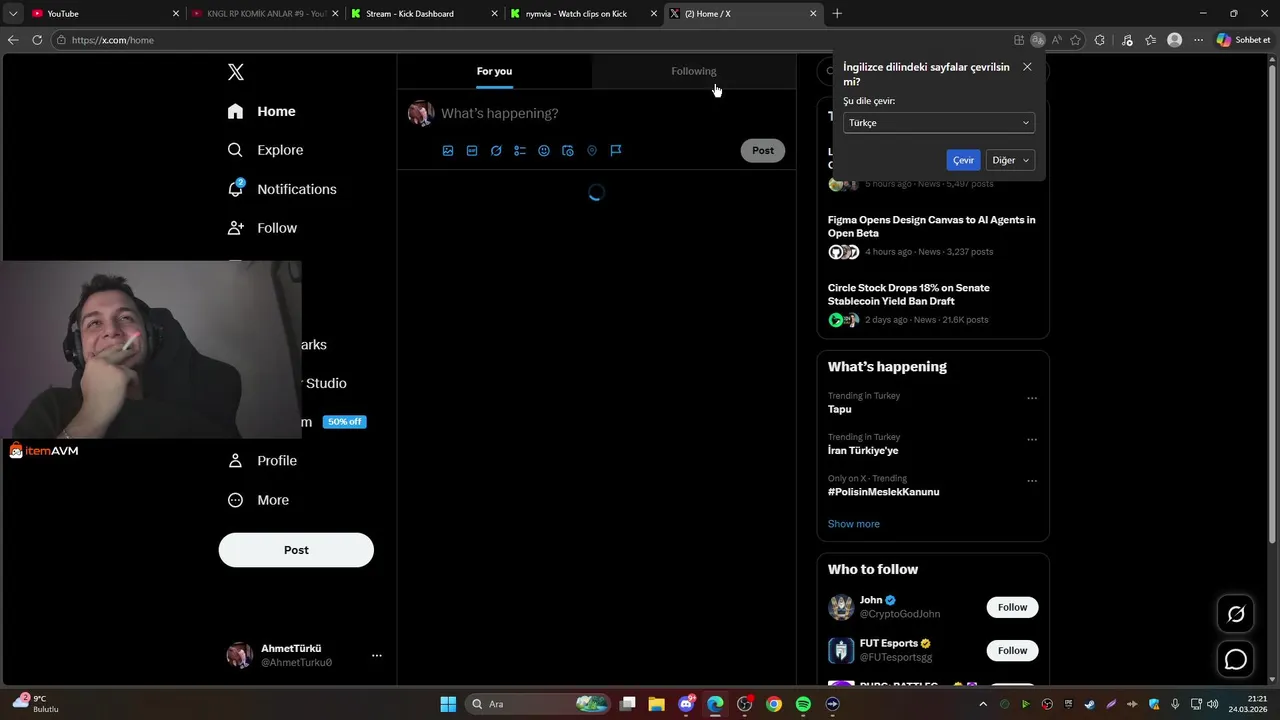Open Chrome from taskbar
This screenshot has height=720, width=1280.
774,704
